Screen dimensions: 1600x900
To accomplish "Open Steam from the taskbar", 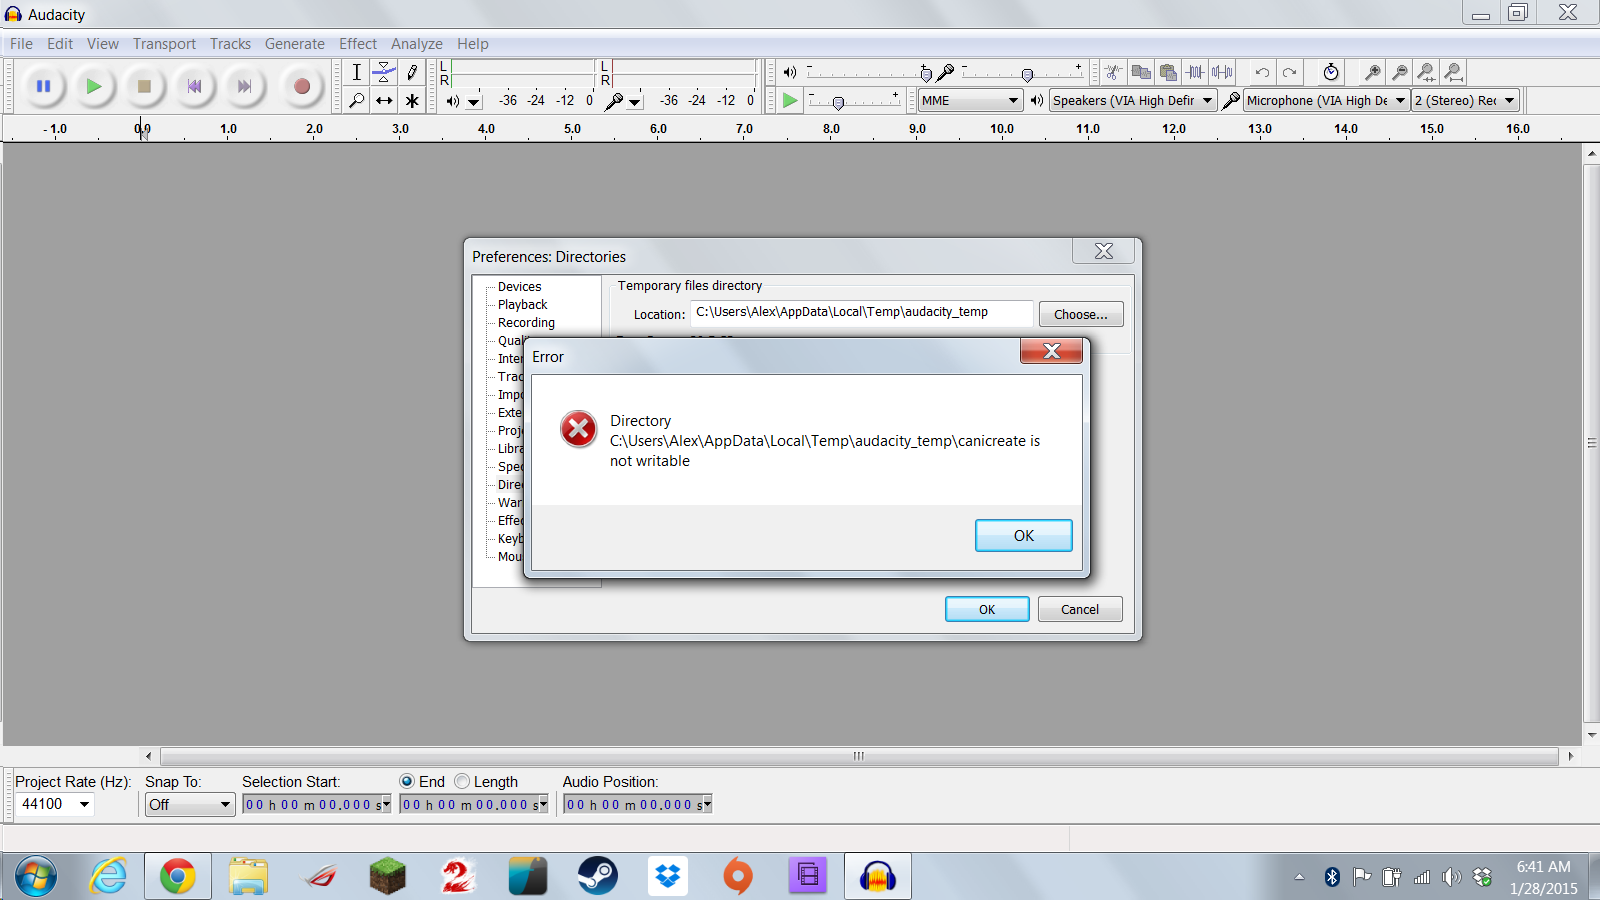I will (x=598, y=877).
